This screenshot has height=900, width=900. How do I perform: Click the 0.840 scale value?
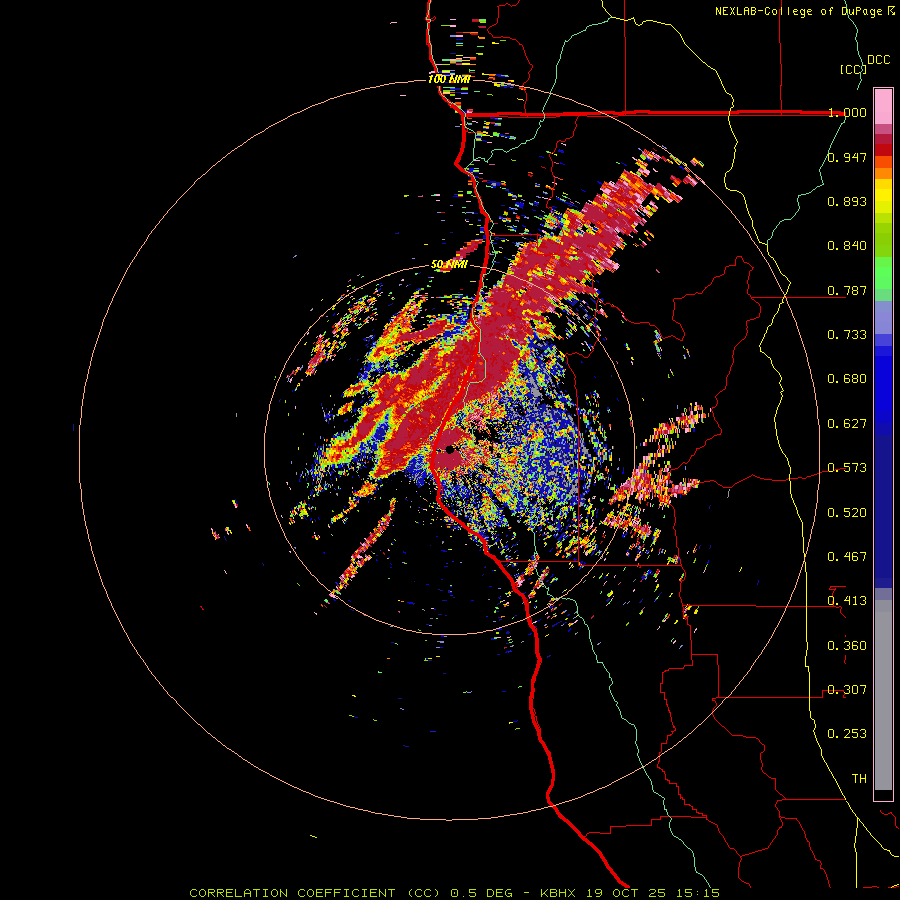[x=847, y=246]
